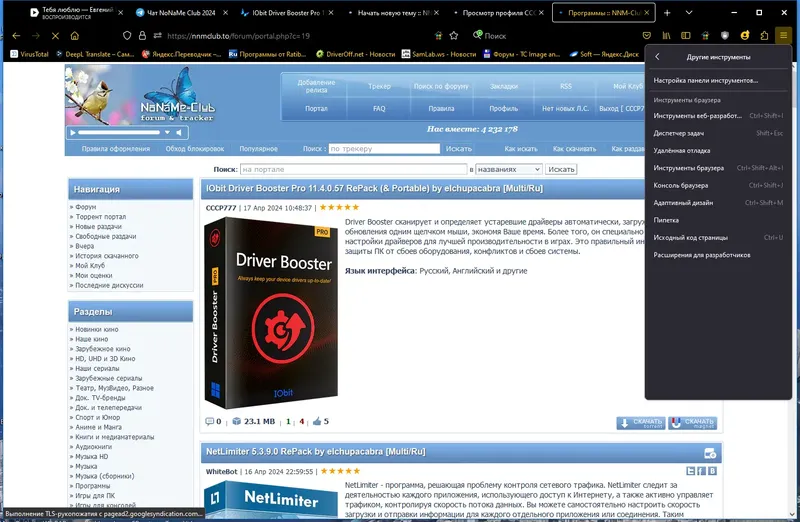This screenshot has width=800, height=522.
Task: Download Driver Booster torrent file button
Action: [641, 423]
